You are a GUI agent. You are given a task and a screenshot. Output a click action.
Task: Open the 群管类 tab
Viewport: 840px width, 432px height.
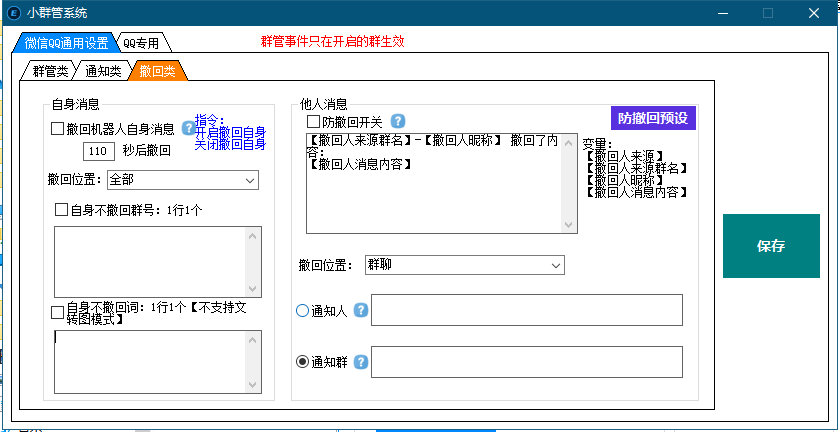point(49,71)
